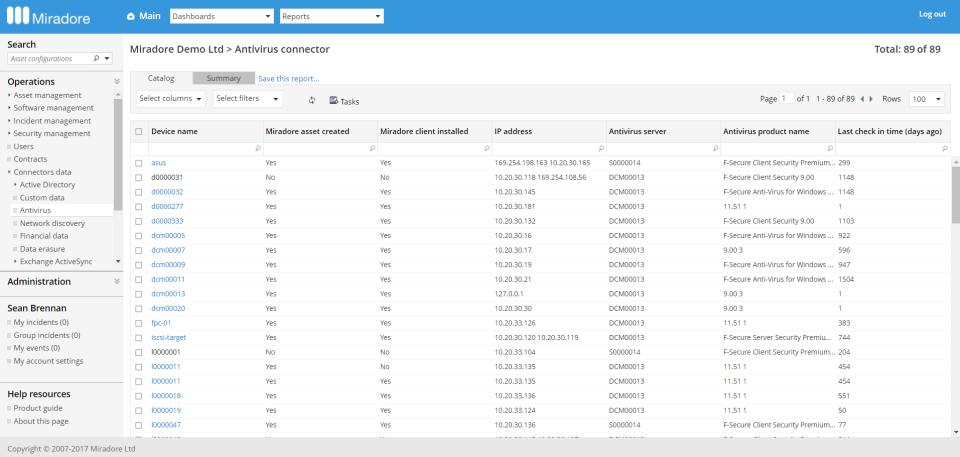
Task: Click the sidebar Operations scrollbar thumb
Action: coord(118,155)
